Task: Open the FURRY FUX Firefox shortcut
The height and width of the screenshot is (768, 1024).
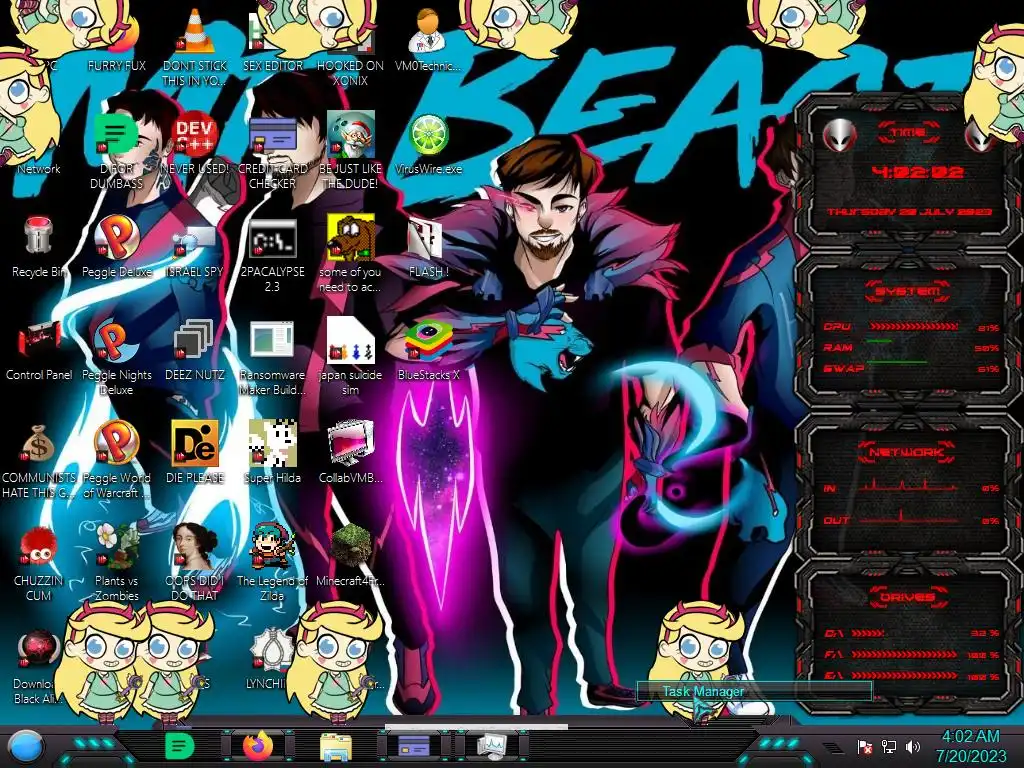Action: click(x=117, y=42)
